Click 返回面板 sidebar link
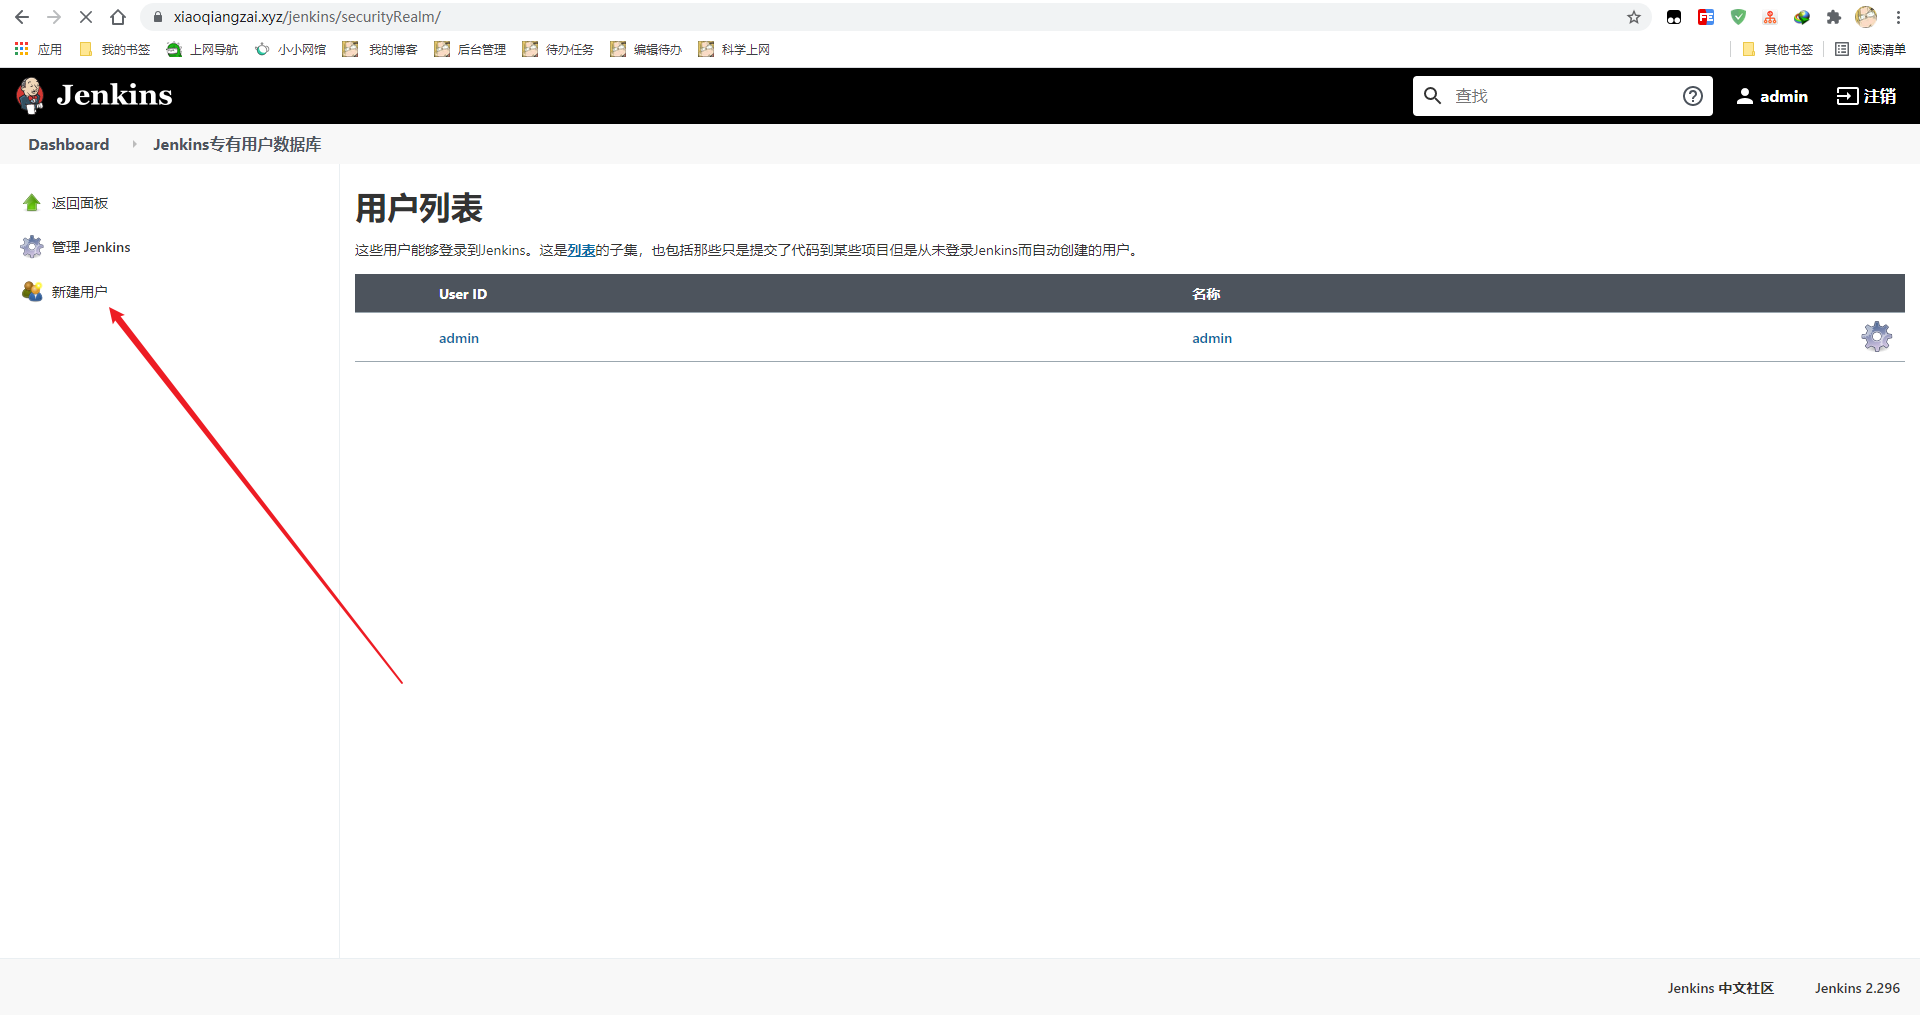Screen dimensions: 1920x1015 pyautogui.click(x=80, y=203)
